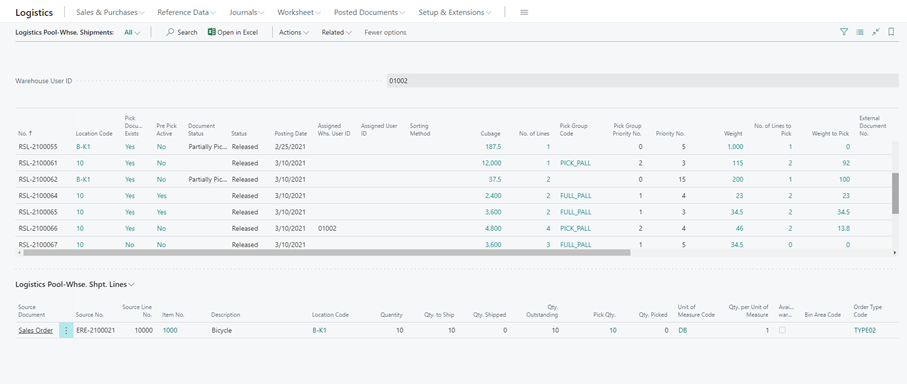Screen dimensions: 907x384
Task: Click right arrow of horizontal scrollbar
Action: (x=895, y=253)
